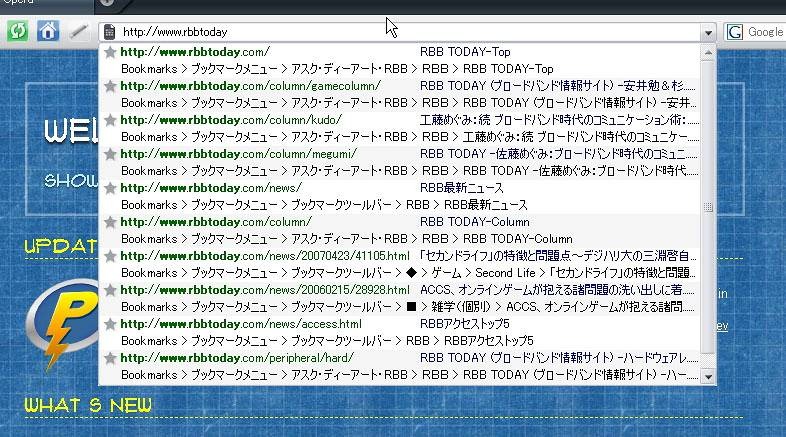
Task: Click star icon for column/gamecolumn suggestion
Action: (110, 86)
